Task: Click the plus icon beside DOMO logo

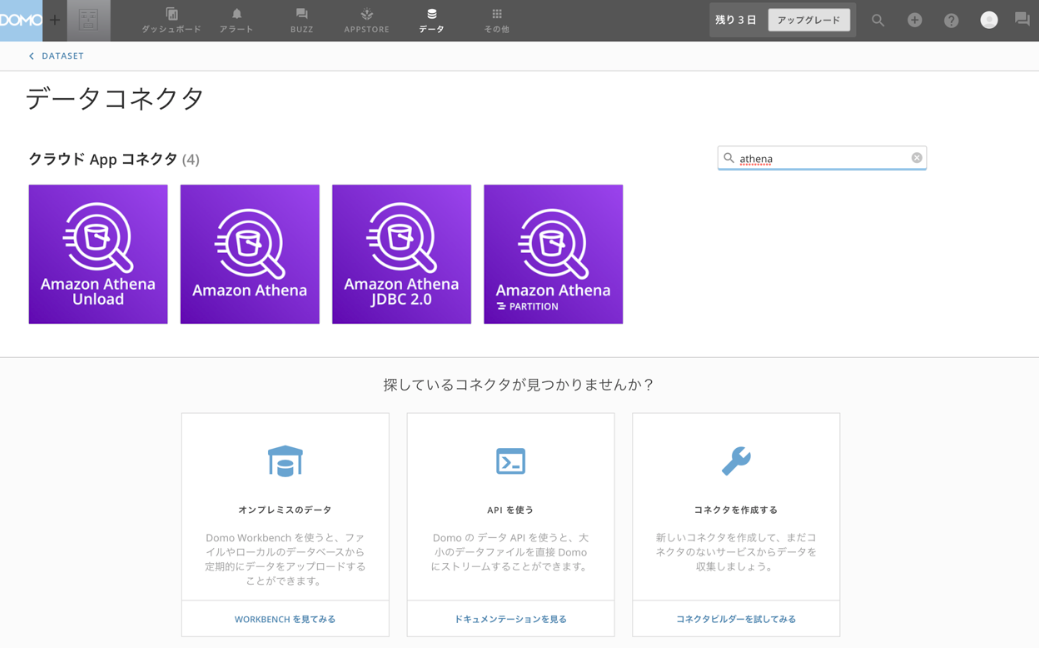Action: tap(55, 20)
